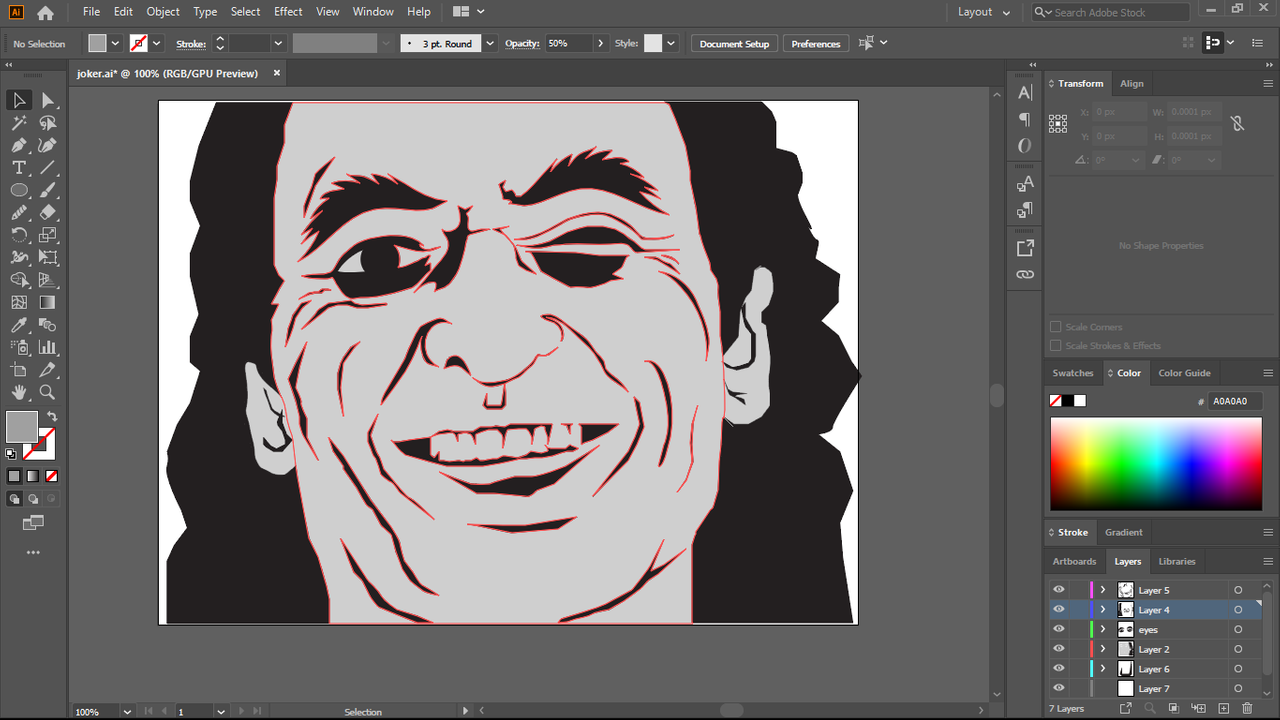The height and width of the screenshot is (720, 1280).
Task: Create new layer in Layers panel
Action: click(1223, 708)
